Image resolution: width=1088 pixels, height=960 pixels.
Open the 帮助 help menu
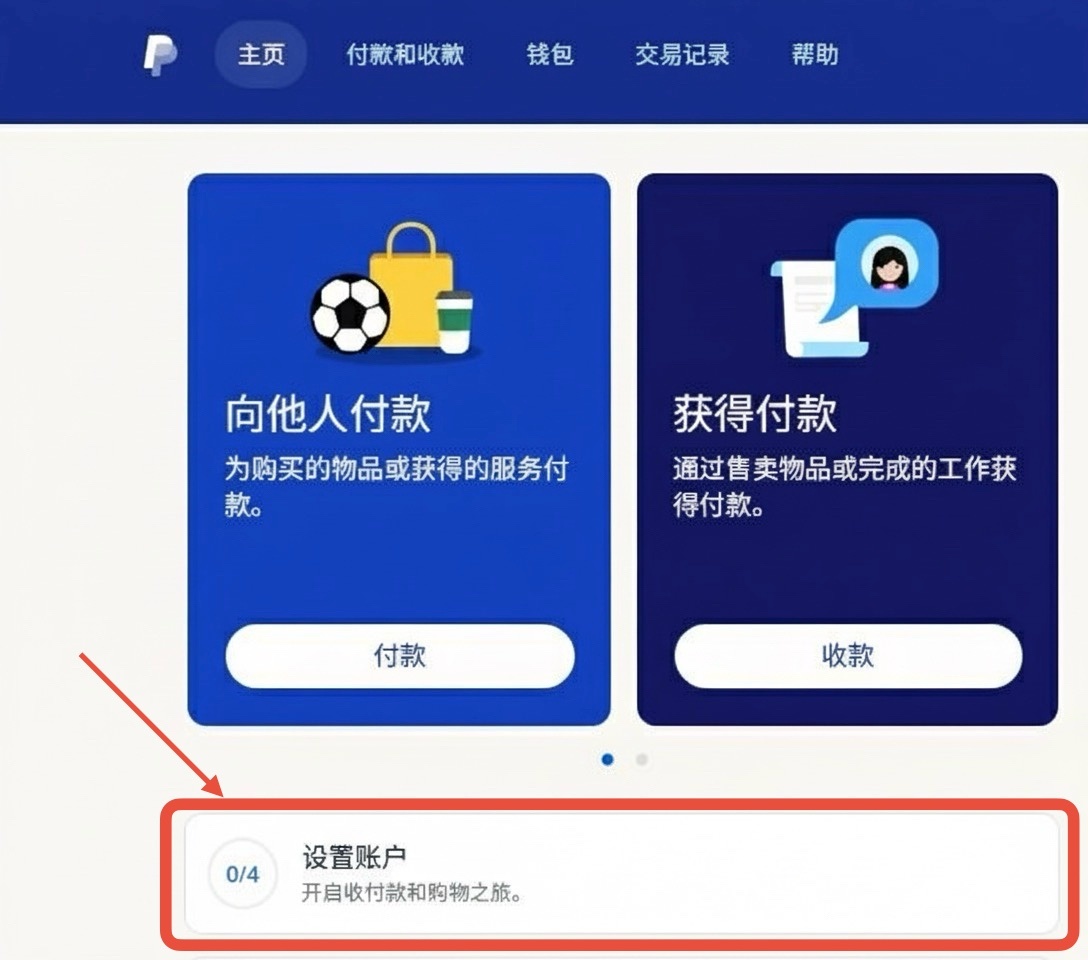815,54
